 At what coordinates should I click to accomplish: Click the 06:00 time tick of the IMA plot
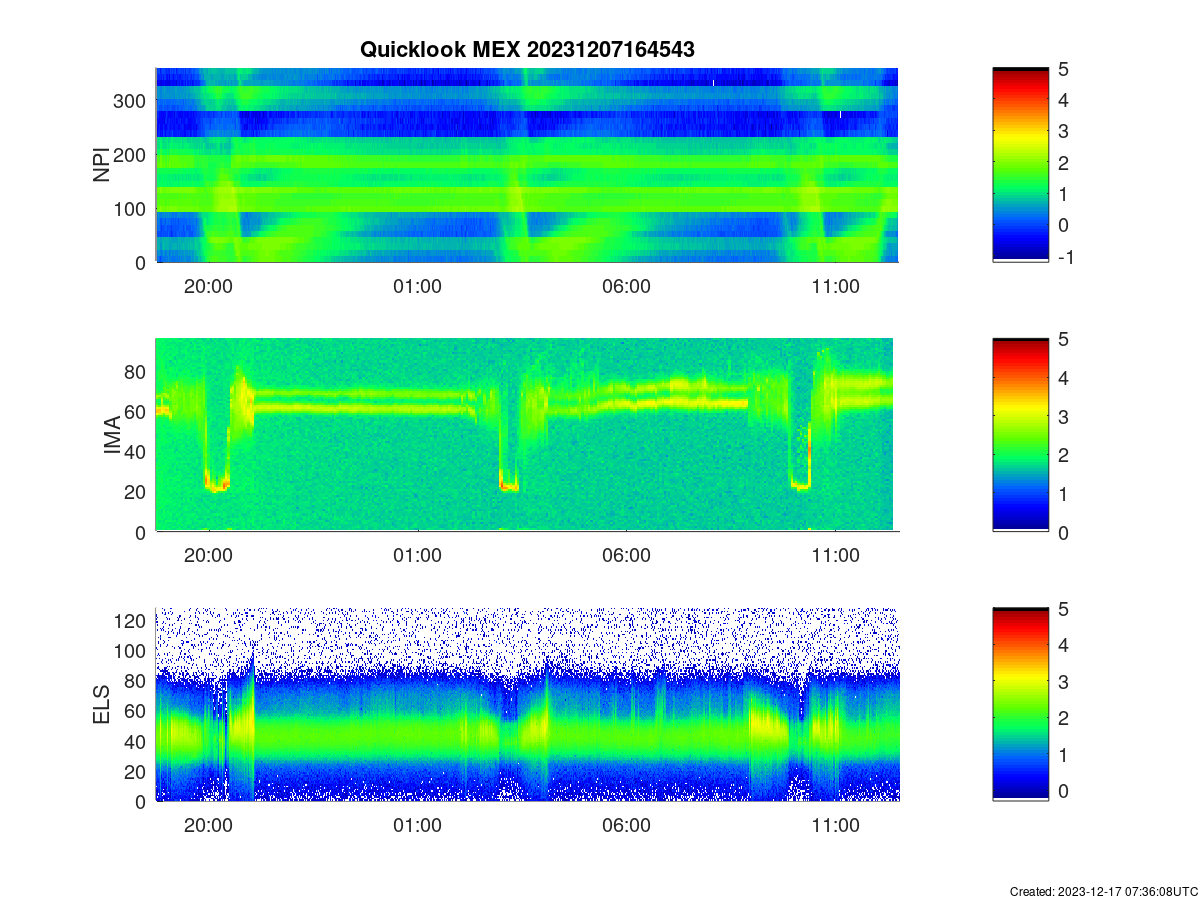coord(626,556)
